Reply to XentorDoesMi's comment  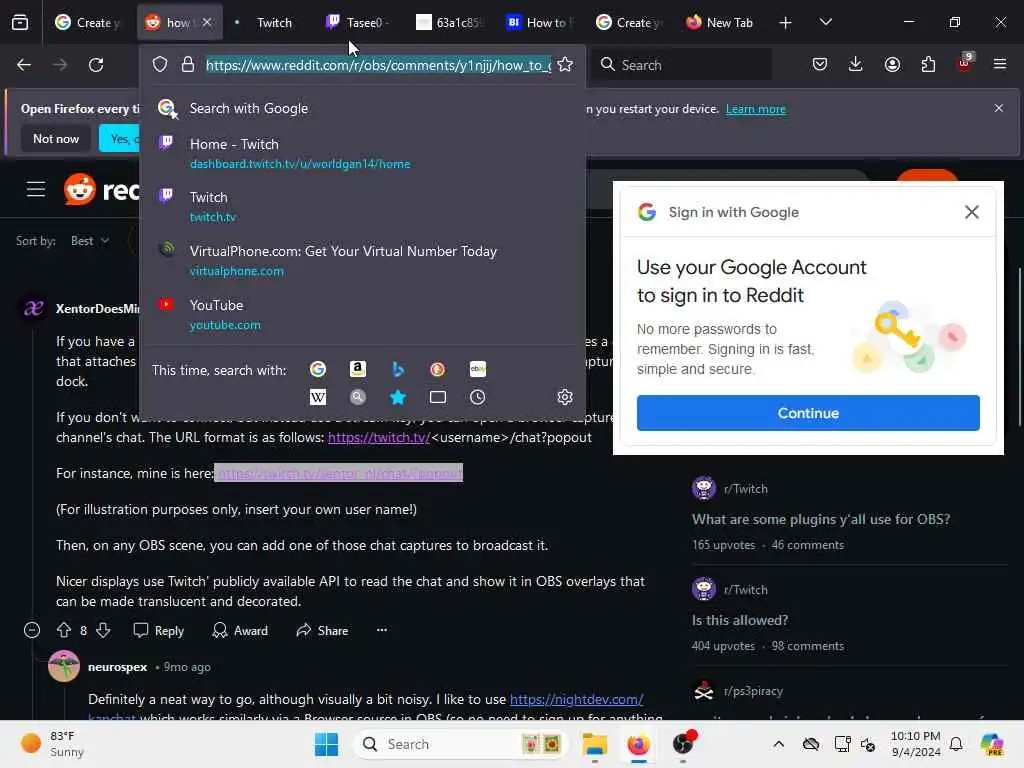pos(159,630)
